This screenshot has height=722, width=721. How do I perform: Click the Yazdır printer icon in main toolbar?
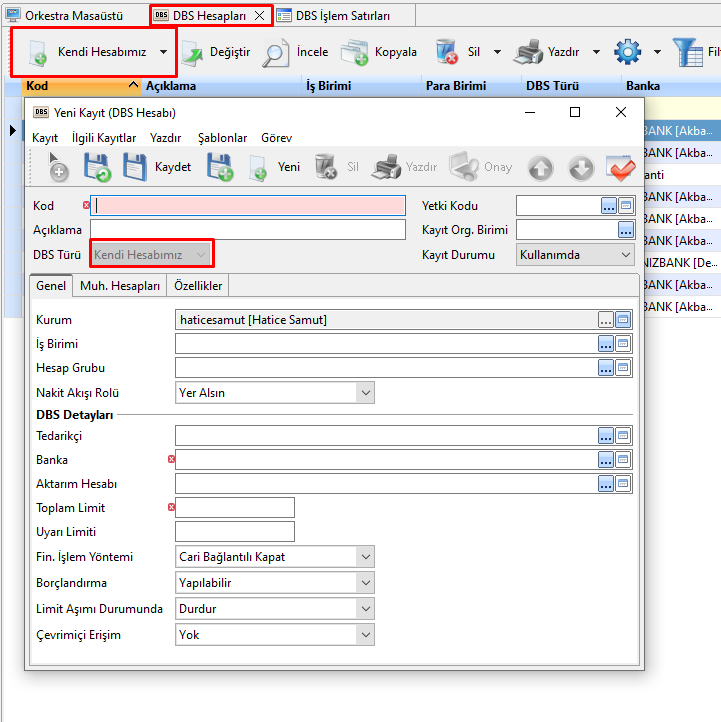tap(528, 52)
